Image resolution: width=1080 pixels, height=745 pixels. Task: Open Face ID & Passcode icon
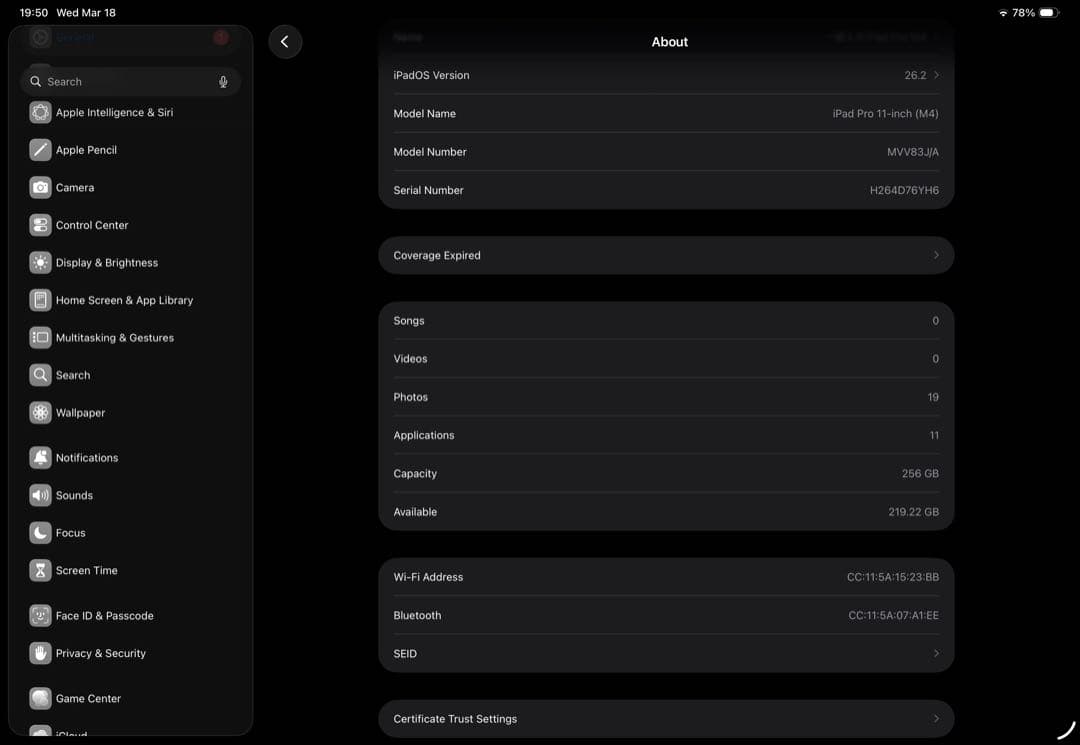(41, 615)
